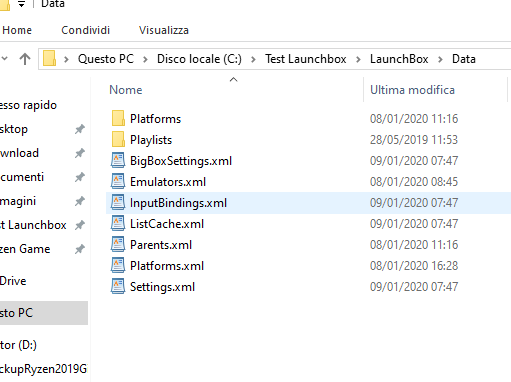Click the BigBoxSettings.xml file icon

tap(118, 161)
